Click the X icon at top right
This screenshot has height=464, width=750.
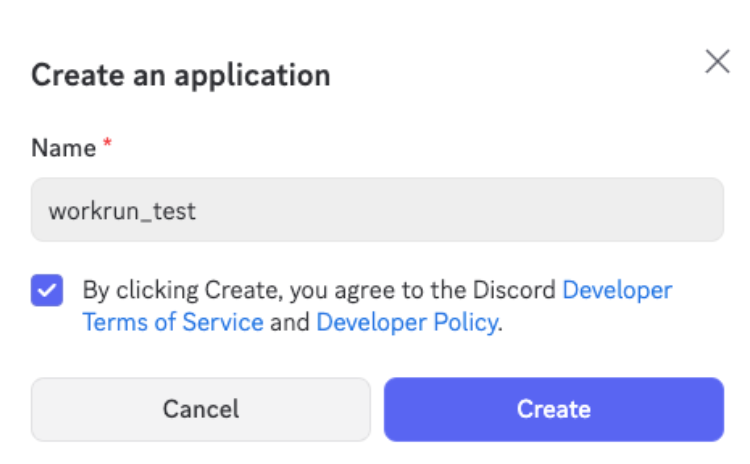[x=717, y=62]
